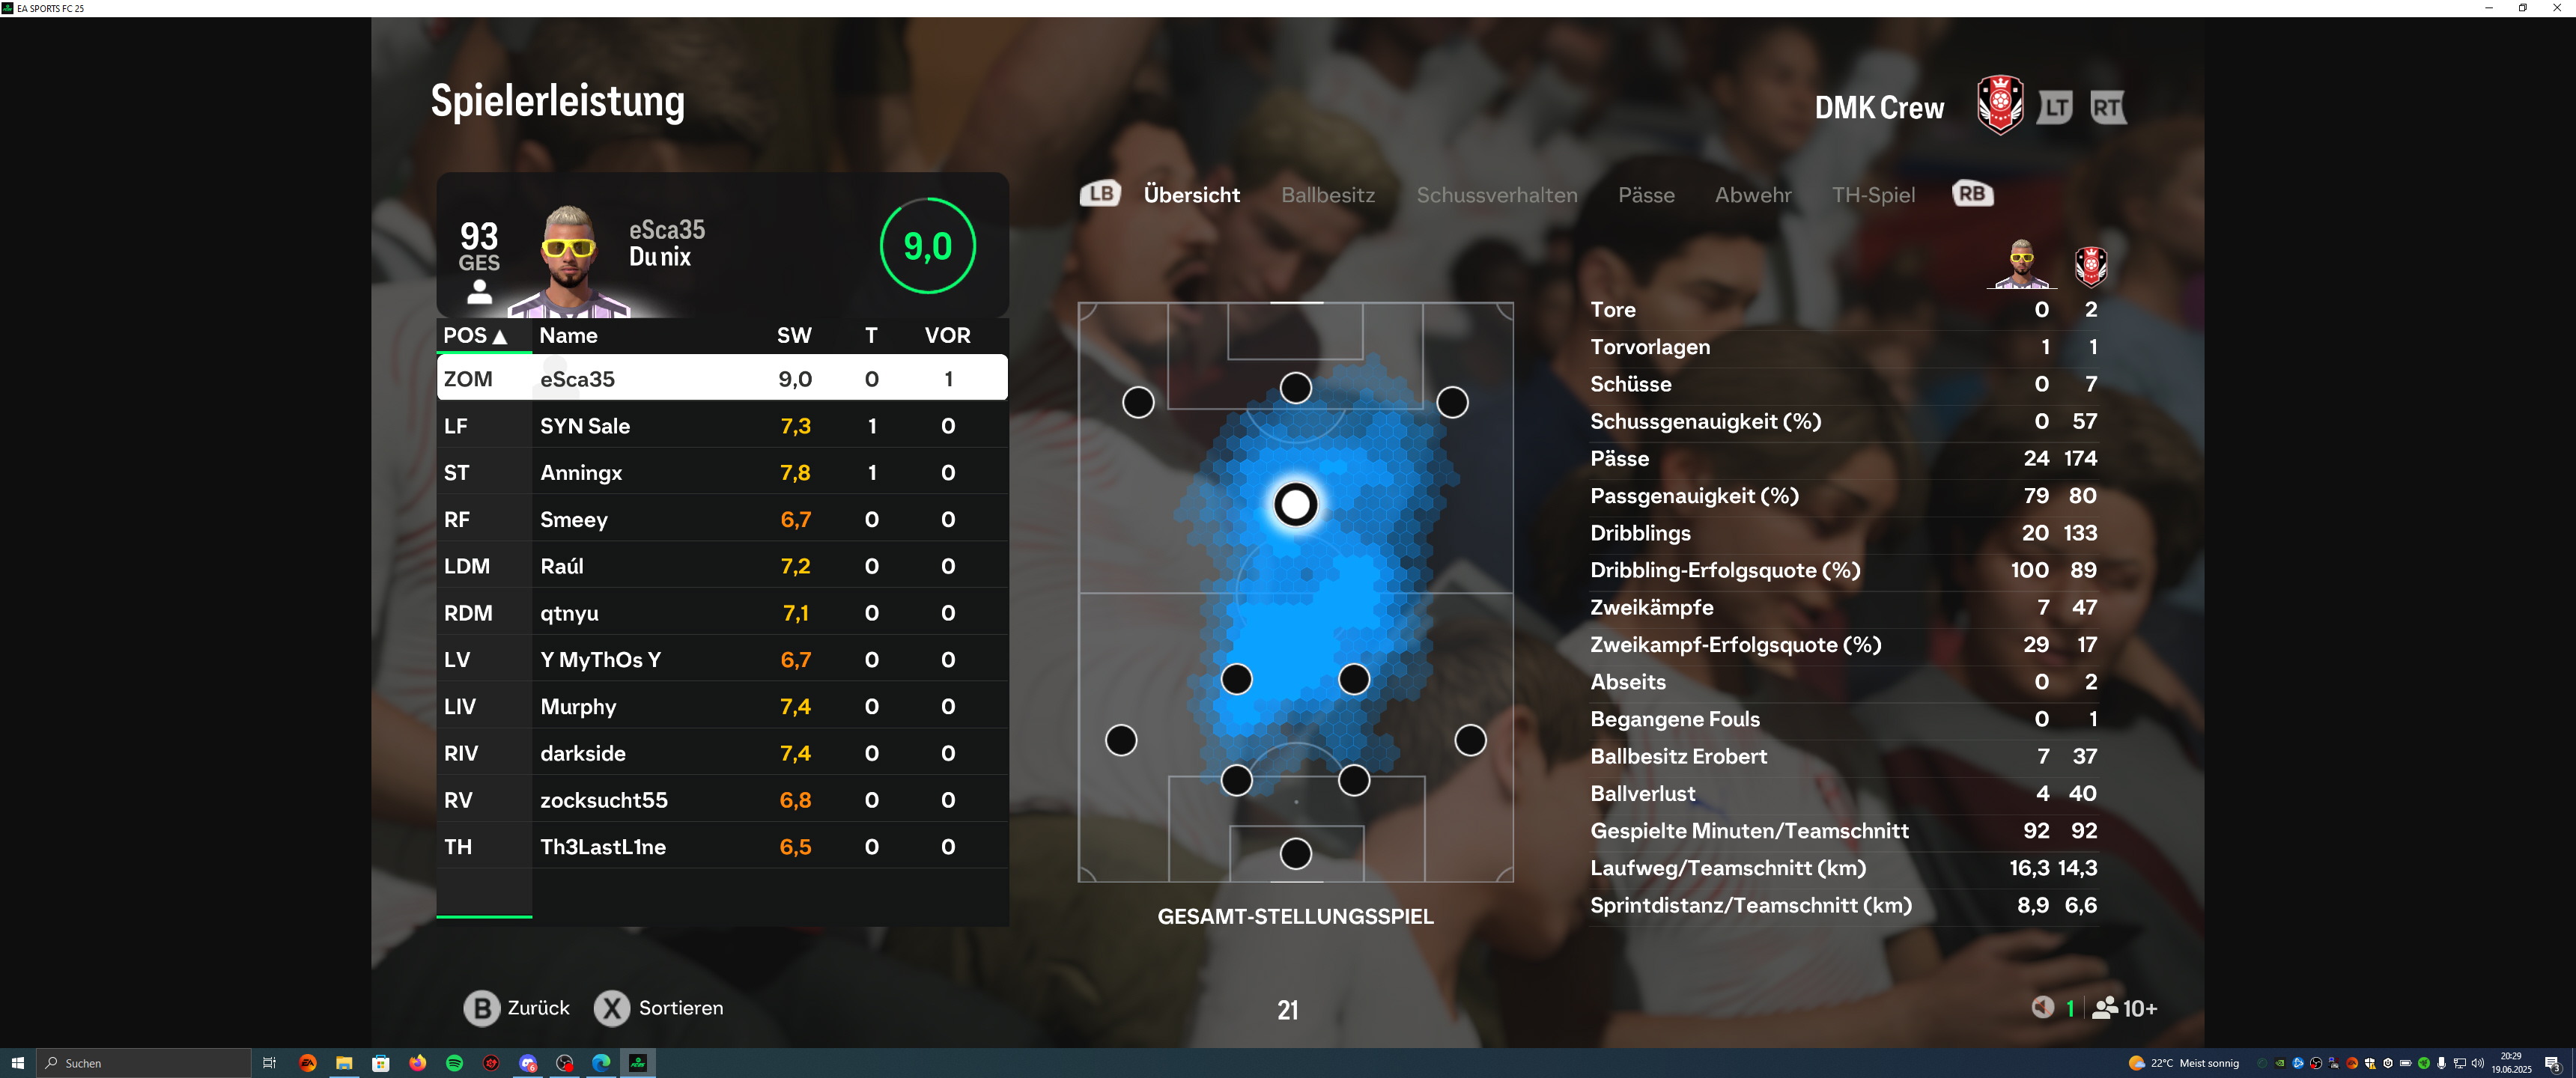Click the RB bumper icon
The image size is (2576, 1078).
pos(1972,194)
